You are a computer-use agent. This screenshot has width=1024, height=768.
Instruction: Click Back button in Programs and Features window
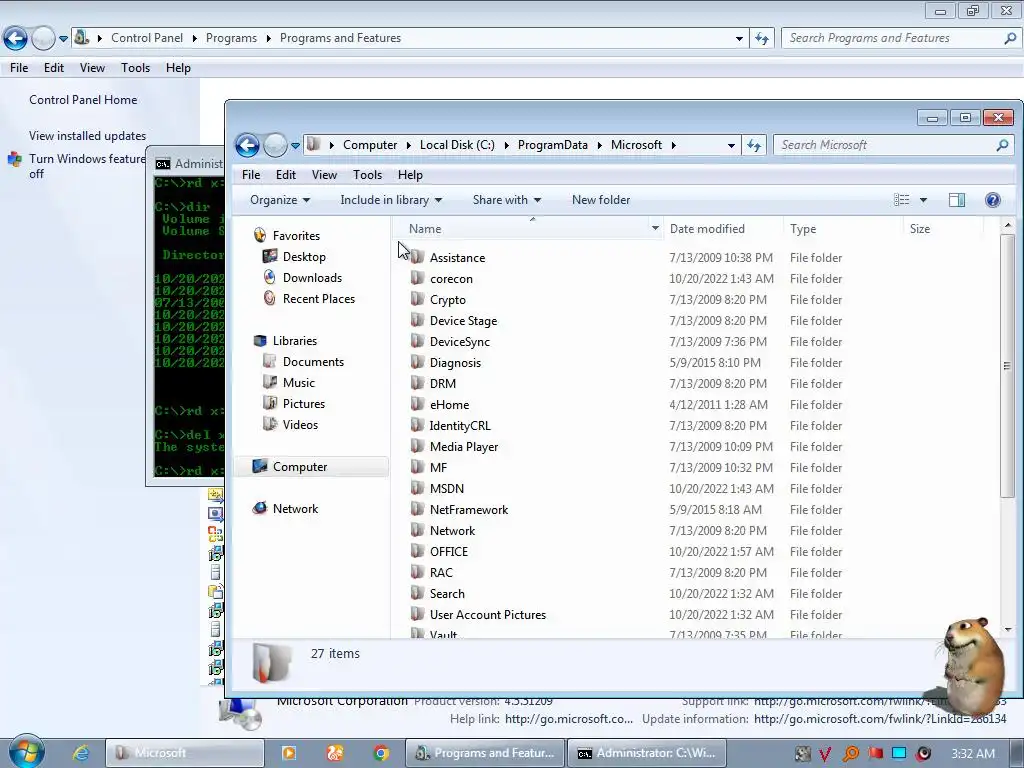16,38
